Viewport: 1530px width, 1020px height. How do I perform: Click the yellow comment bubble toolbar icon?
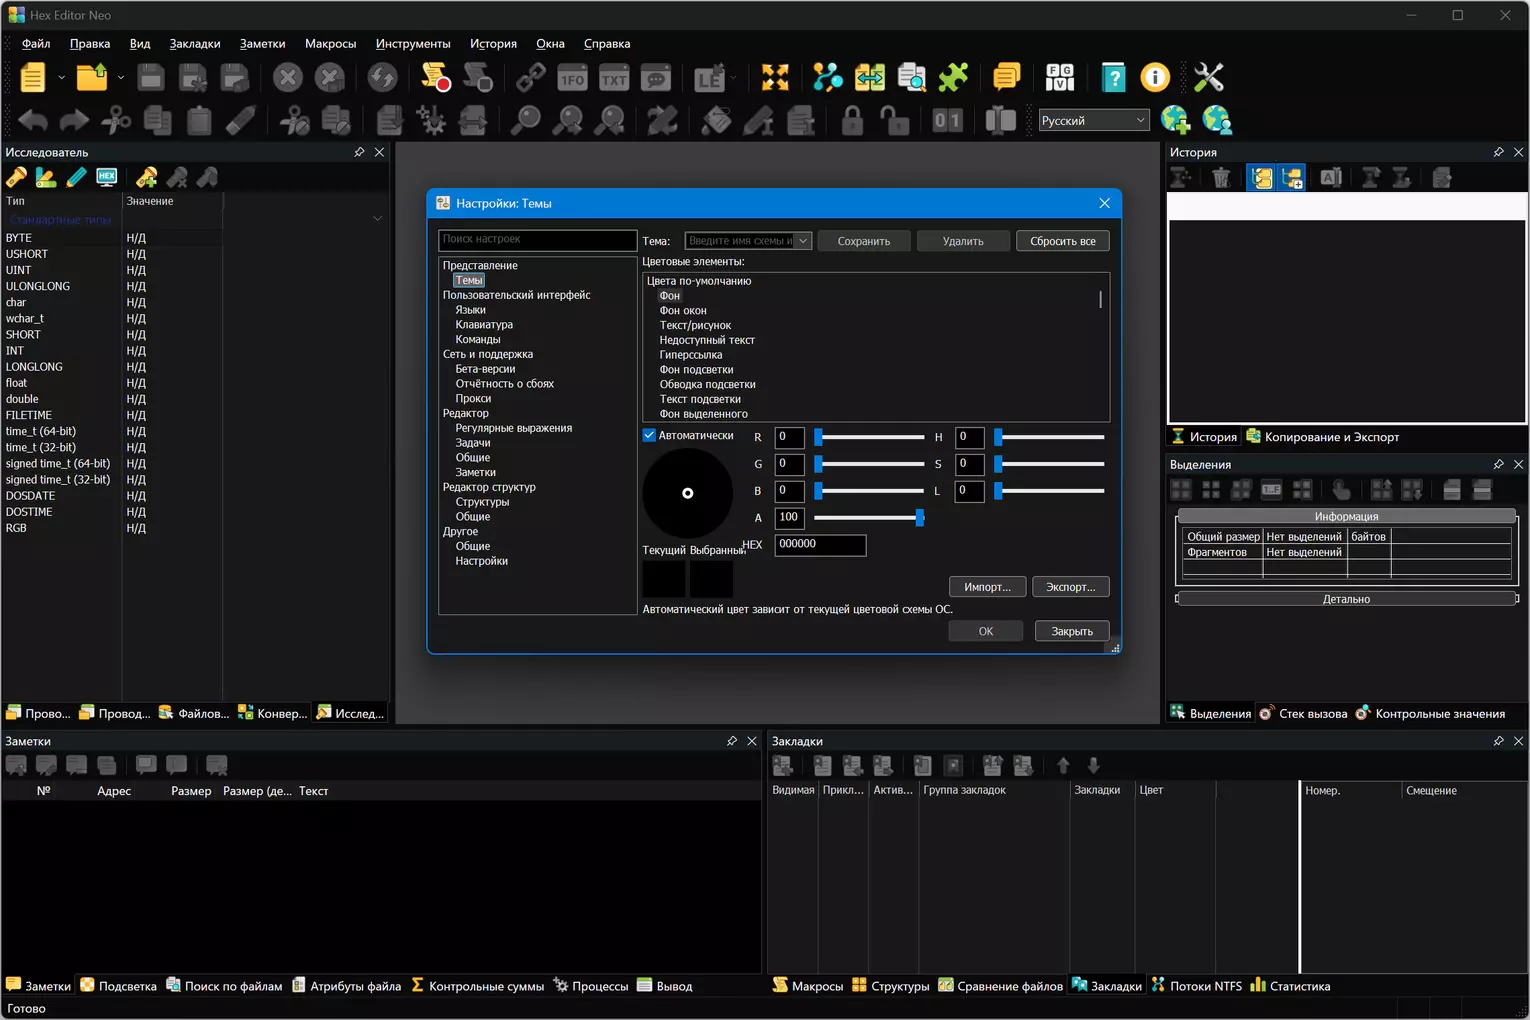point(1006,78)
